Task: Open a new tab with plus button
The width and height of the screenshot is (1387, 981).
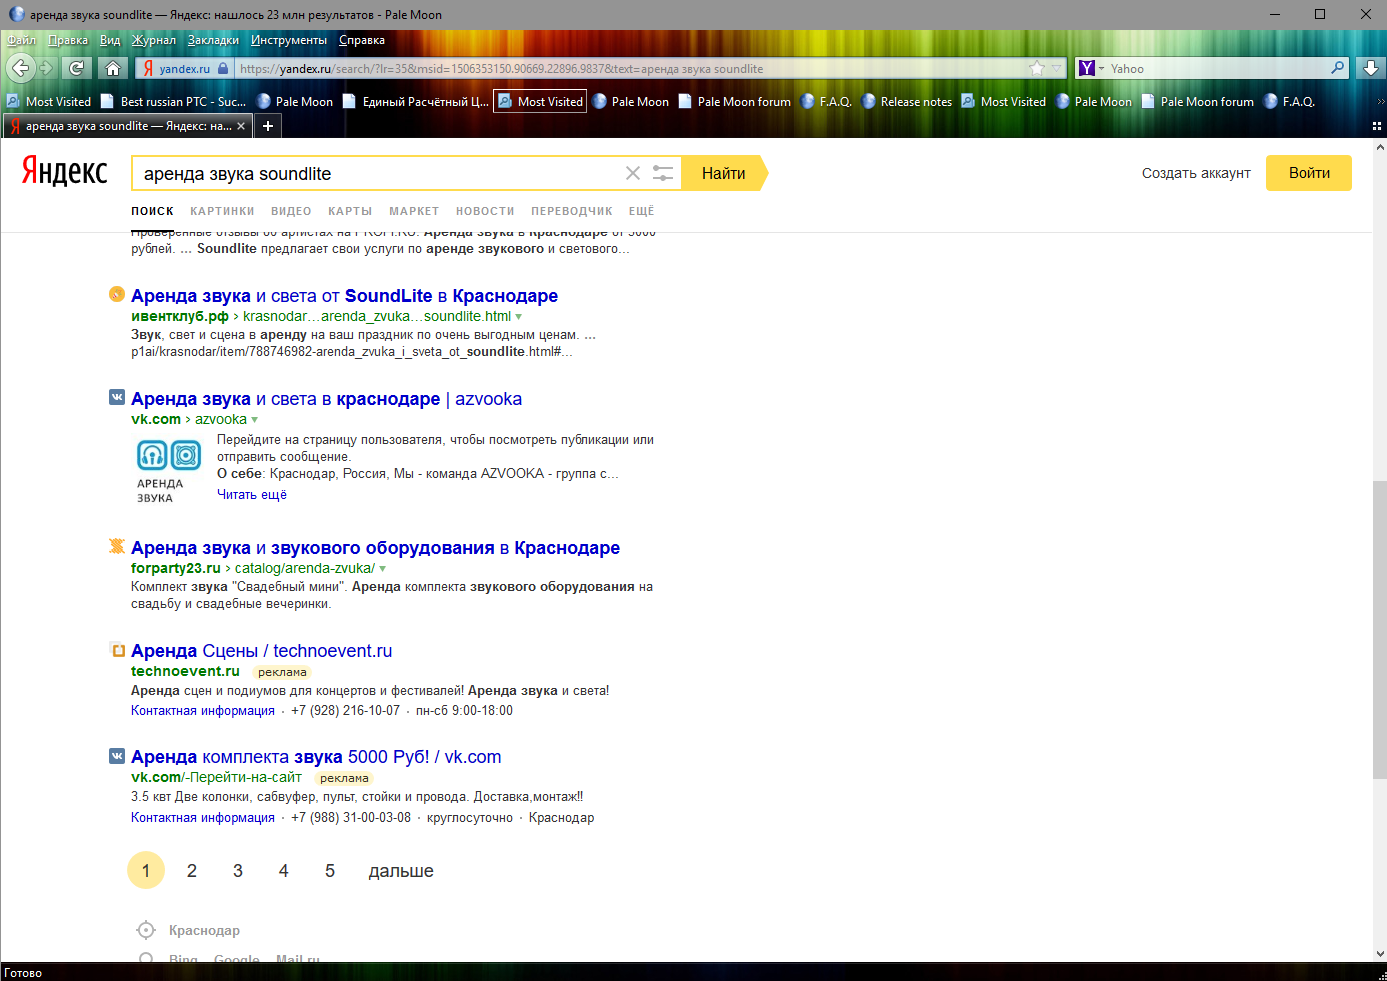Action: click(x=268, y=126)
